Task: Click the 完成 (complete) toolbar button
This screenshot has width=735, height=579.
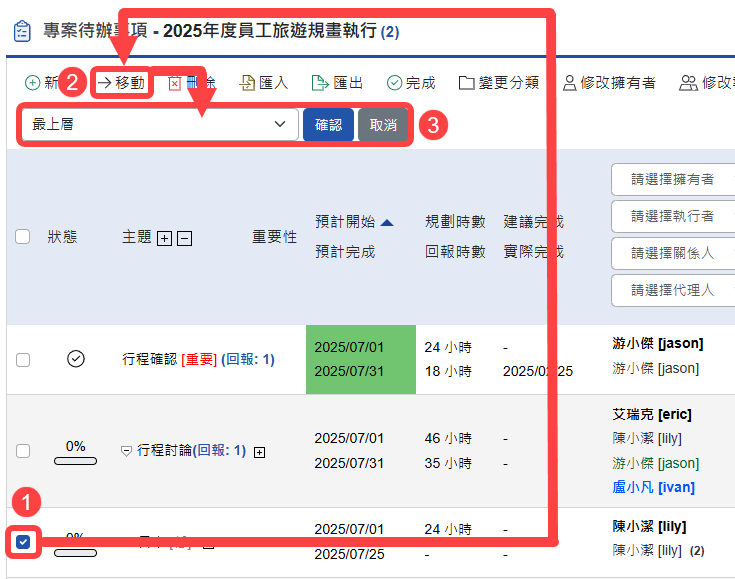Action: click(x=411, y=83)
